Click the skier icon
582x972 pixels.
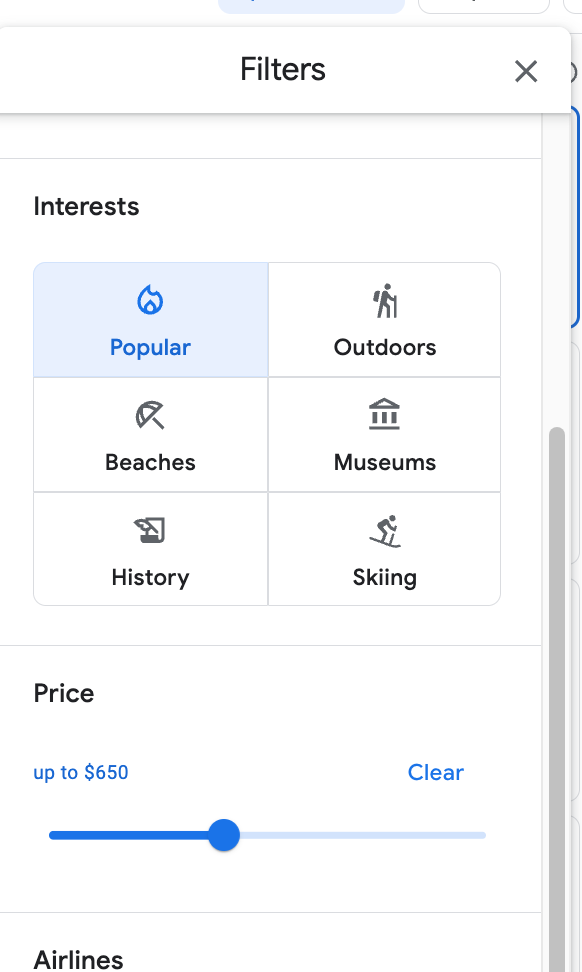(x=385, y=531)
